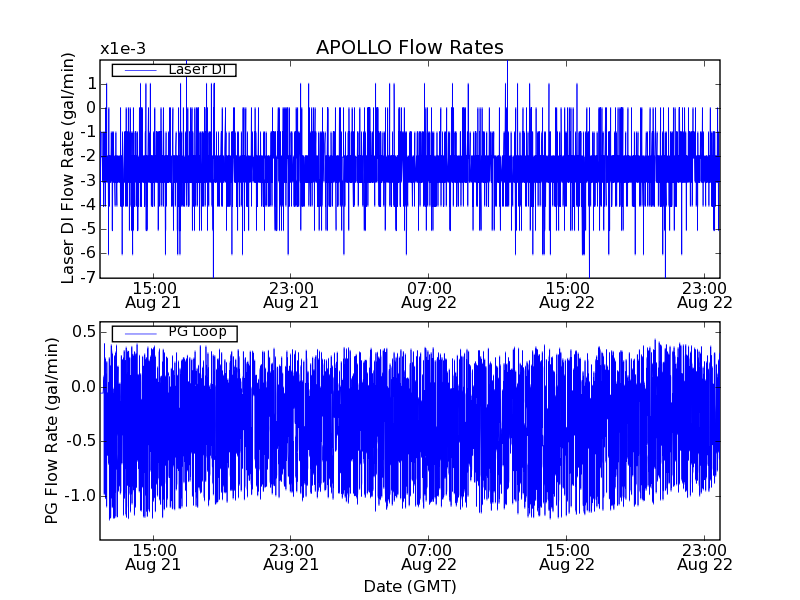The height and width of the screenshot is (600, 800).
Task: Click the 'Laser DI' legend entry
Action: (x=174, y=69)
